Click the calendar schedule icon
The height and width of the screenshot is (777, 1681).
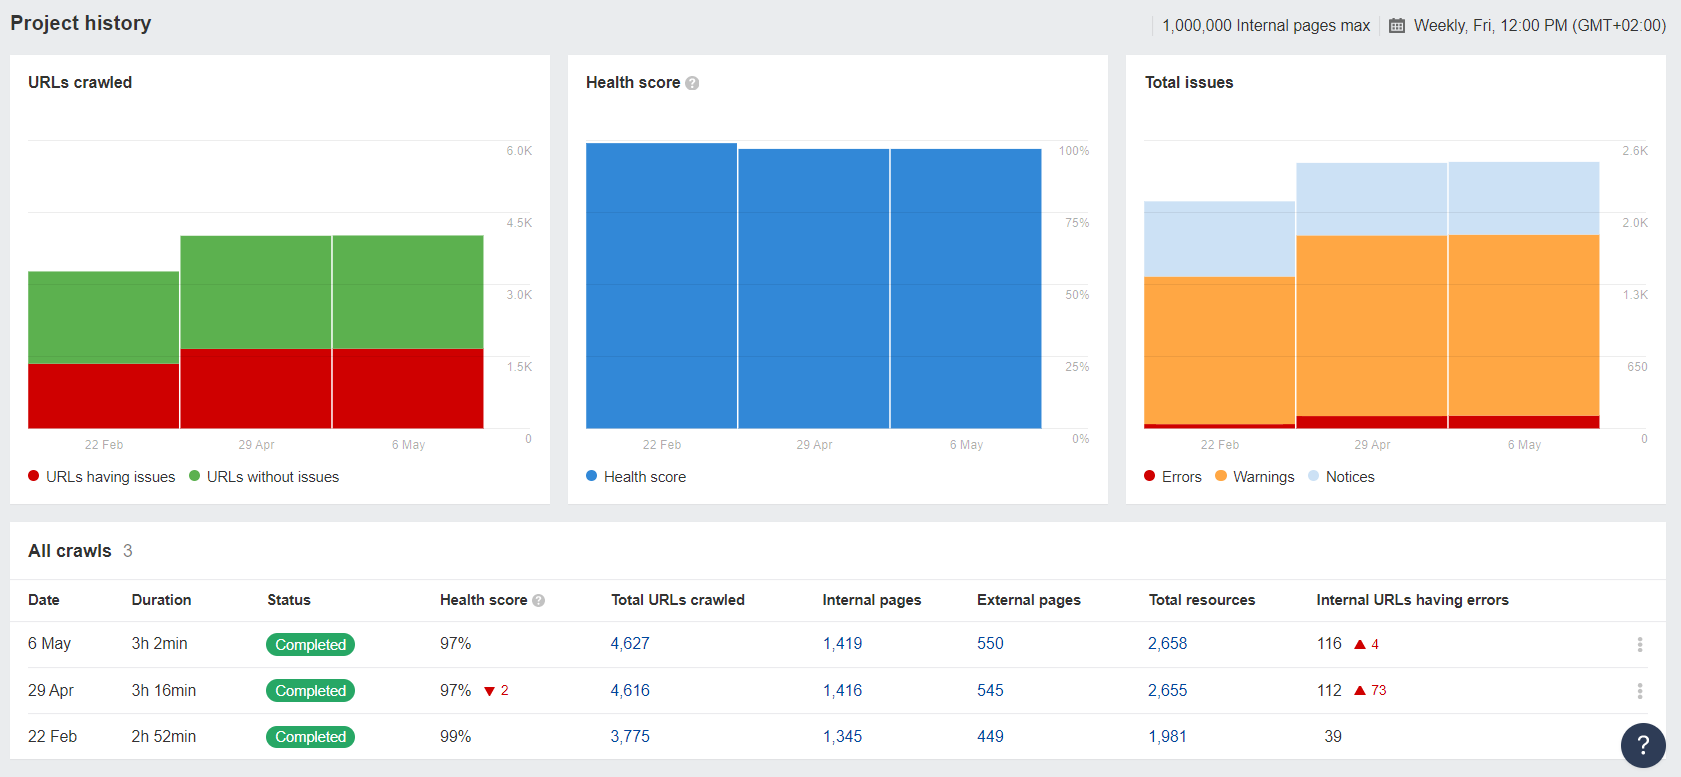point(1397,26)
